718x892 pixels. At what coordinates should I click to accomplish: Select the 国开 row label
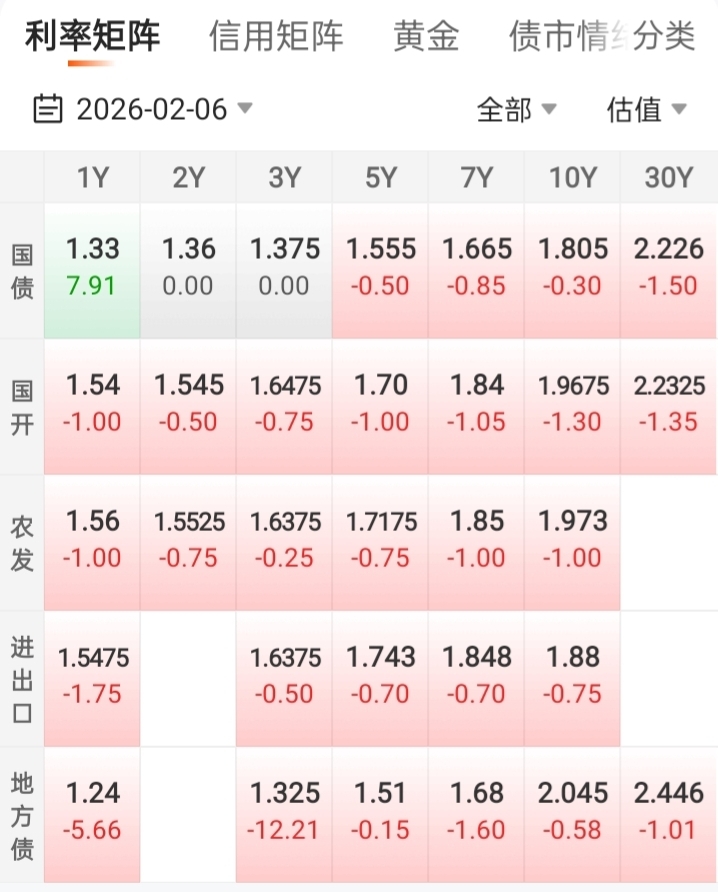pyautogui.click(x=22, y=404)
